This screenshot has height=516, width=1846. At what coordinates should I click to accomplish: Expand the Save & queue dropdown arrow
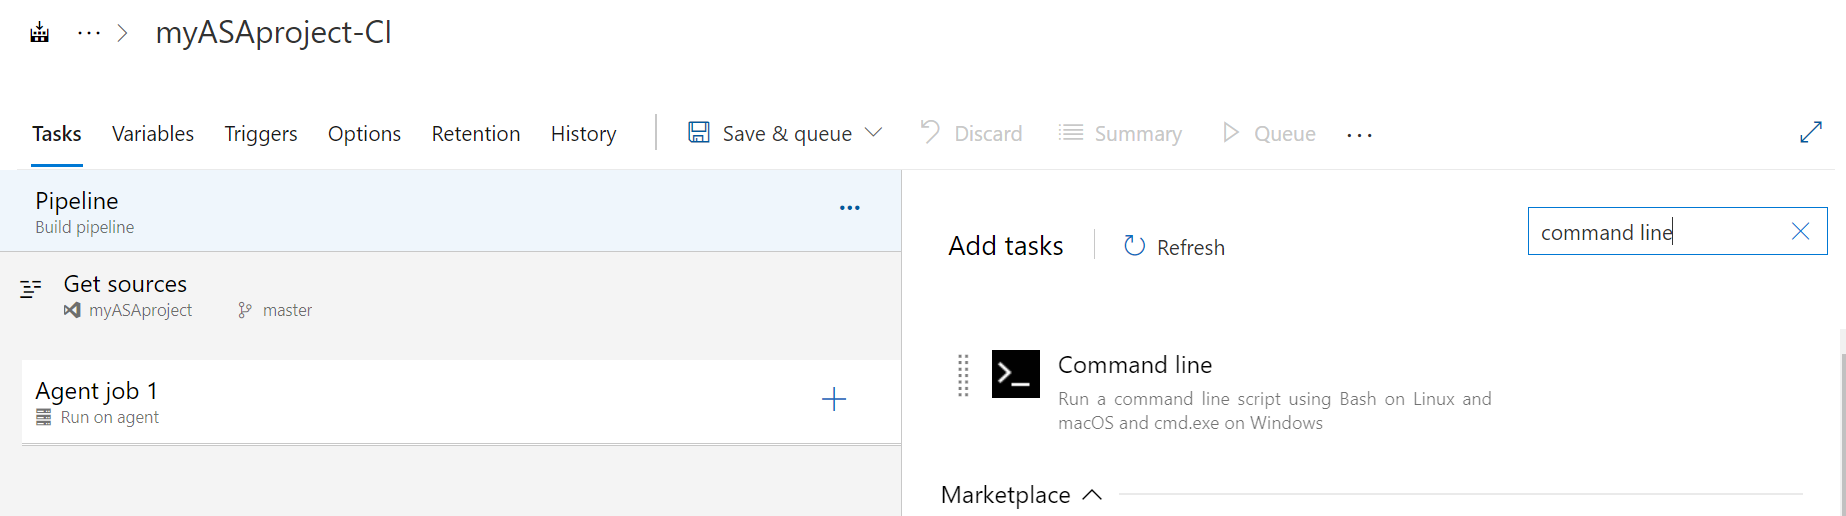[873, 133]
